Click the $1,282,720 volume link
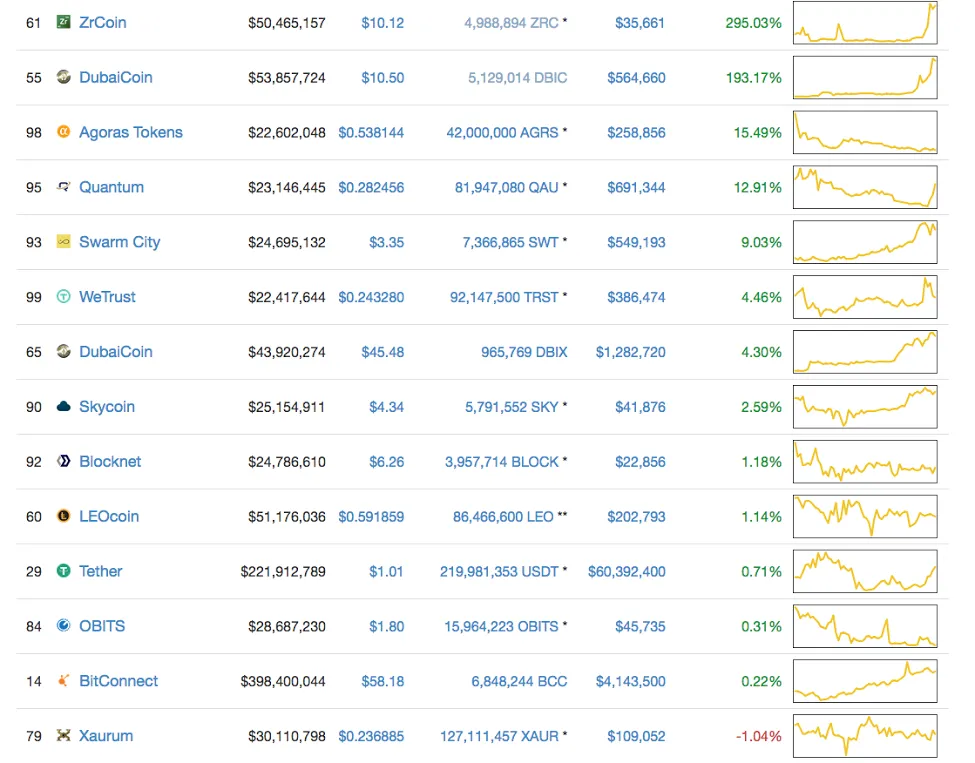This screenshot has width=975, height=763. [631, 352]
